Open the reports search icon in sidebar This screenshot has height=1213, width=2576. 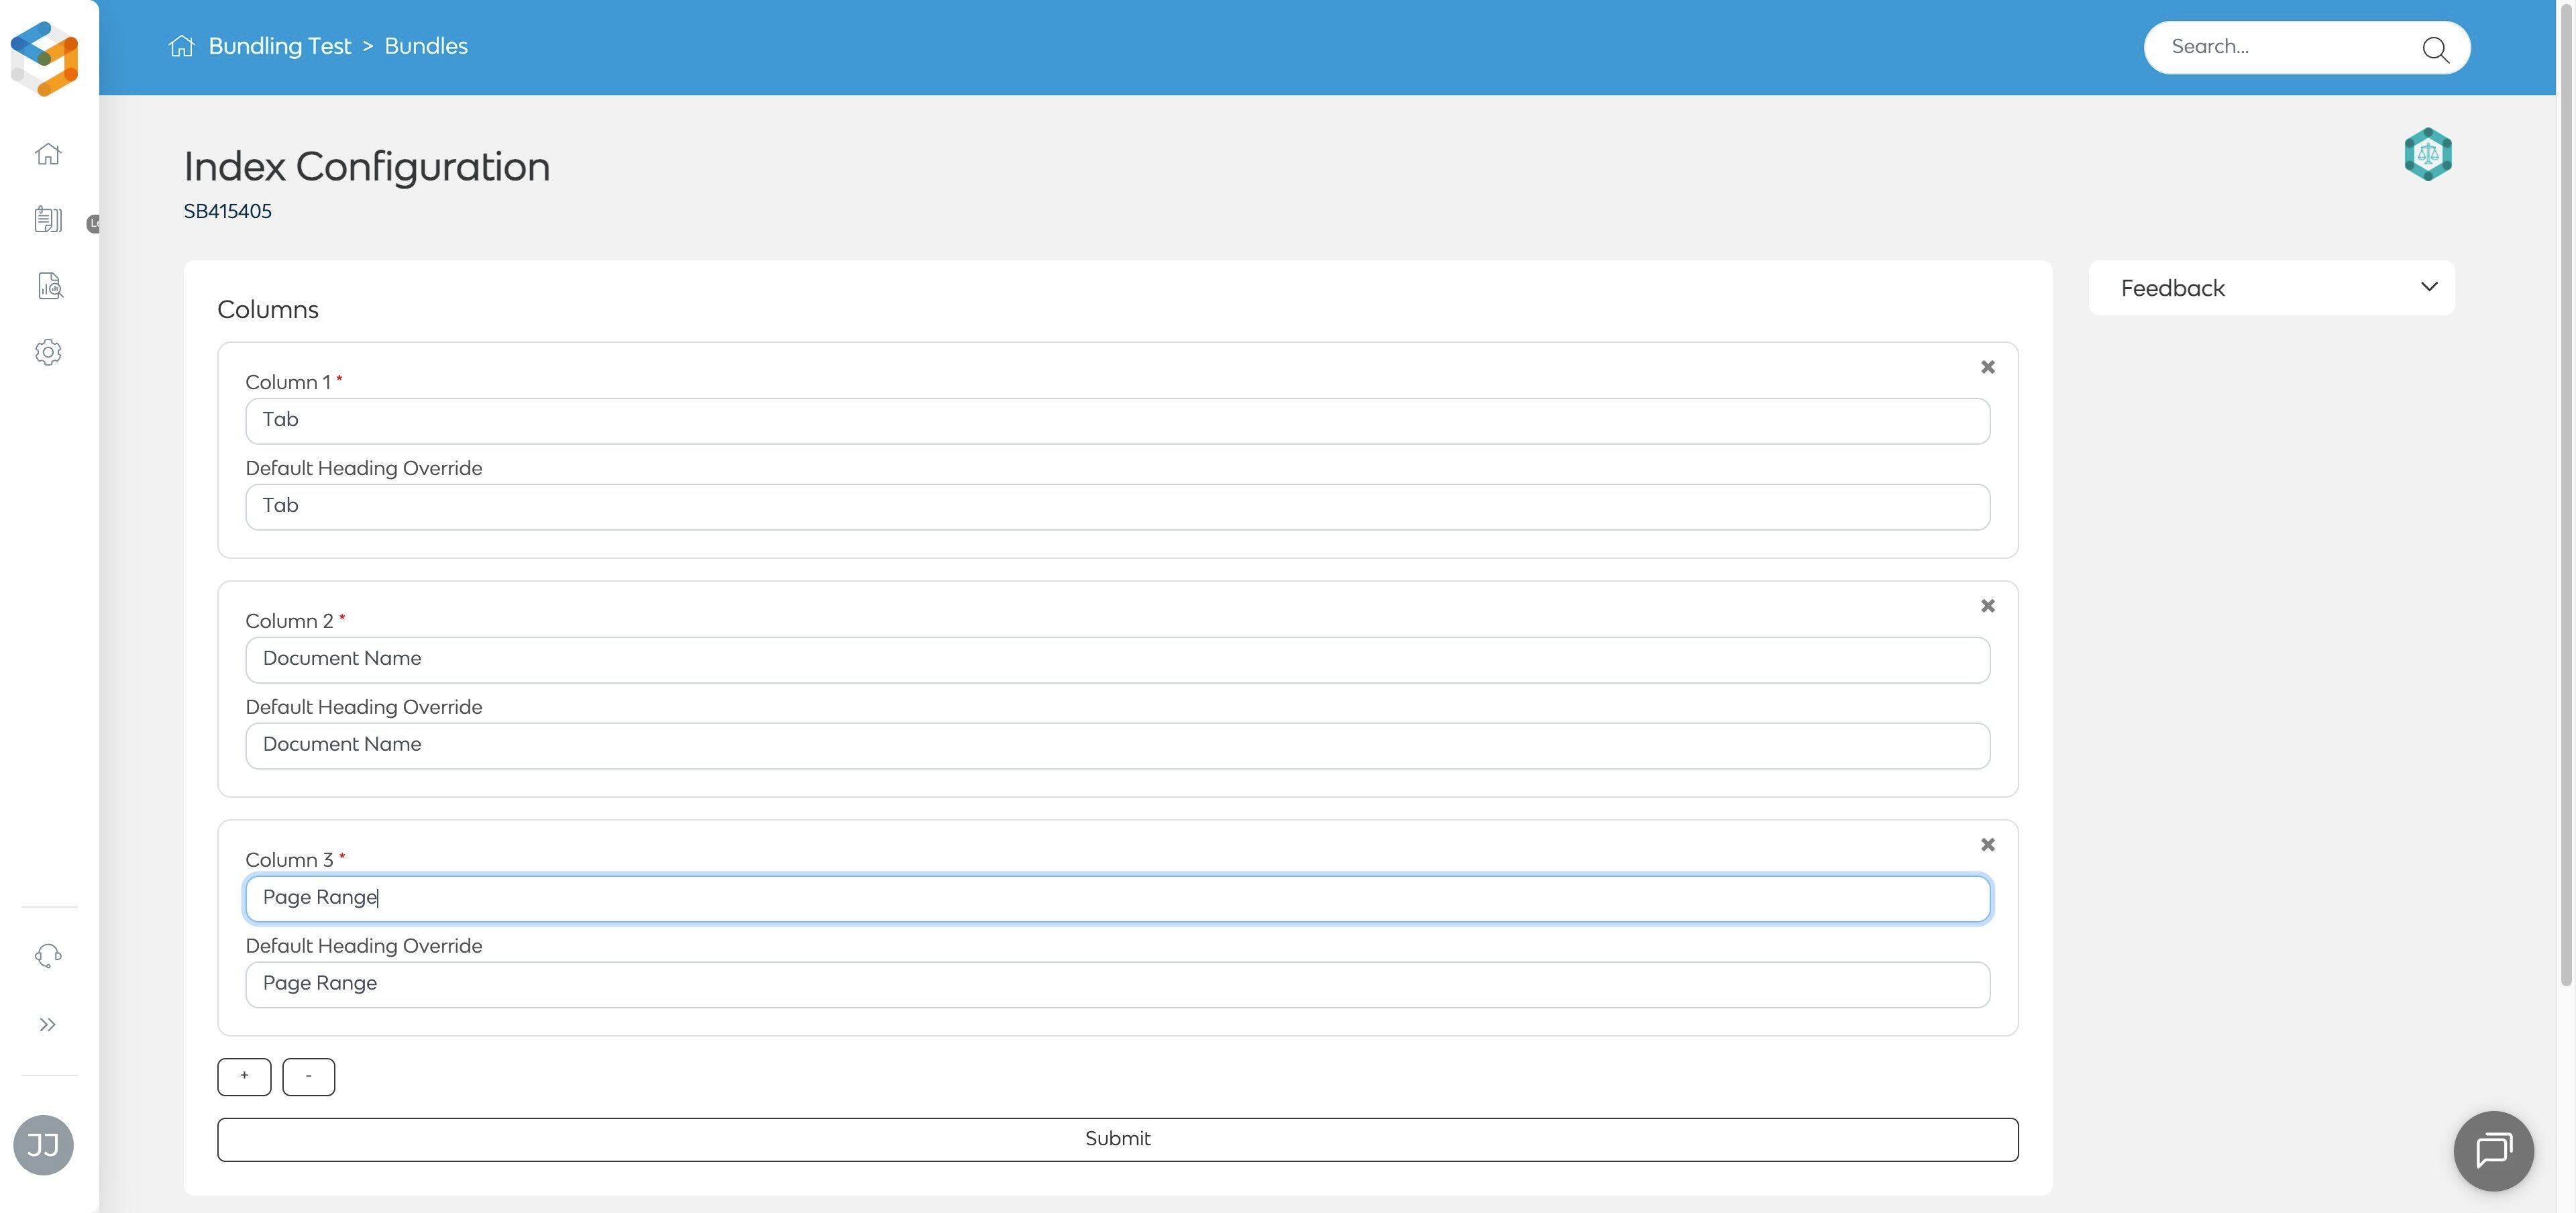(50, 286)
